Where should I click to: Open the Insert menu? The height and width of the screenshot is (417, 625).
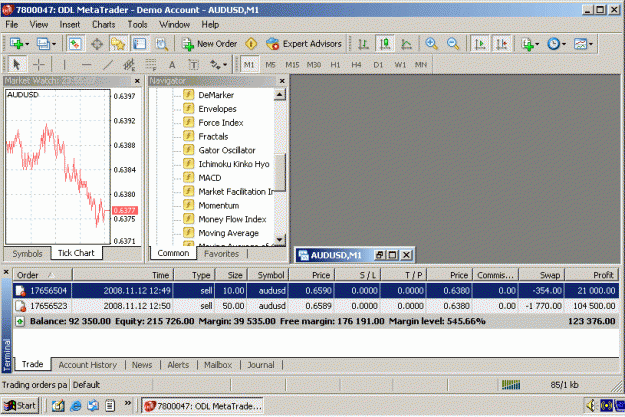pos(70,25)
